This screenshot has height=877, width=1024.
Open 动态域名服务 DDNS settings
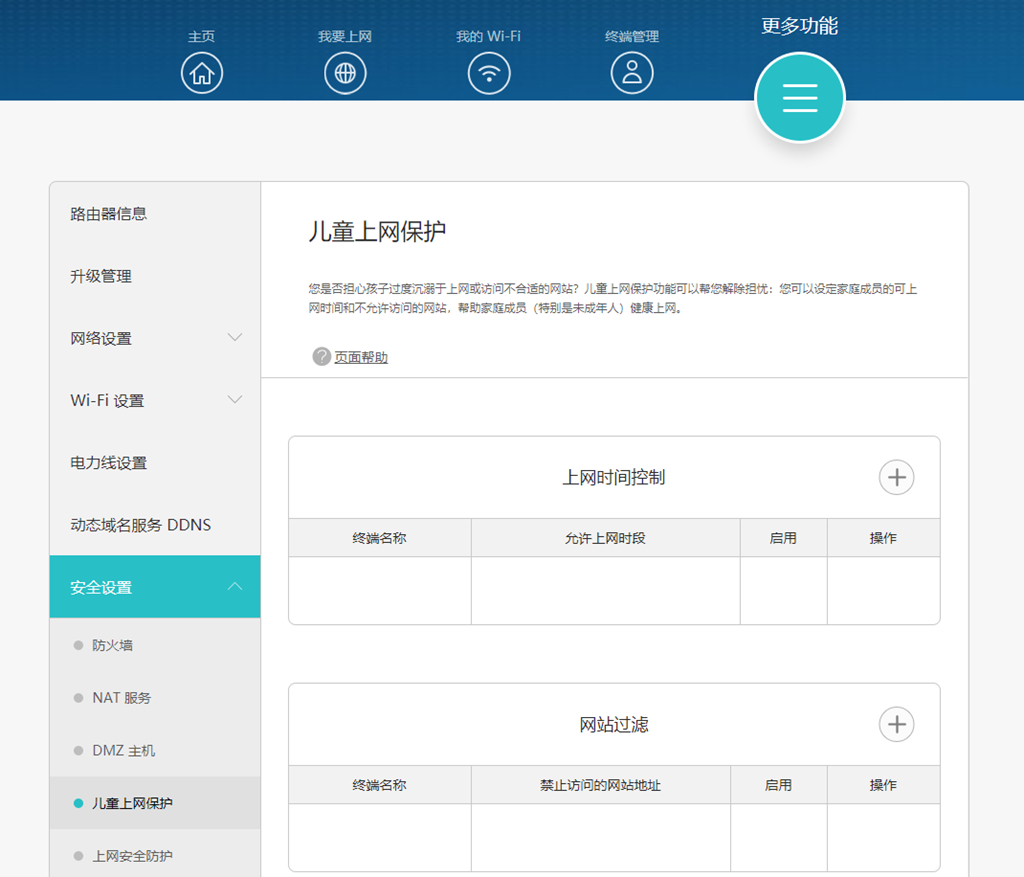141,525
